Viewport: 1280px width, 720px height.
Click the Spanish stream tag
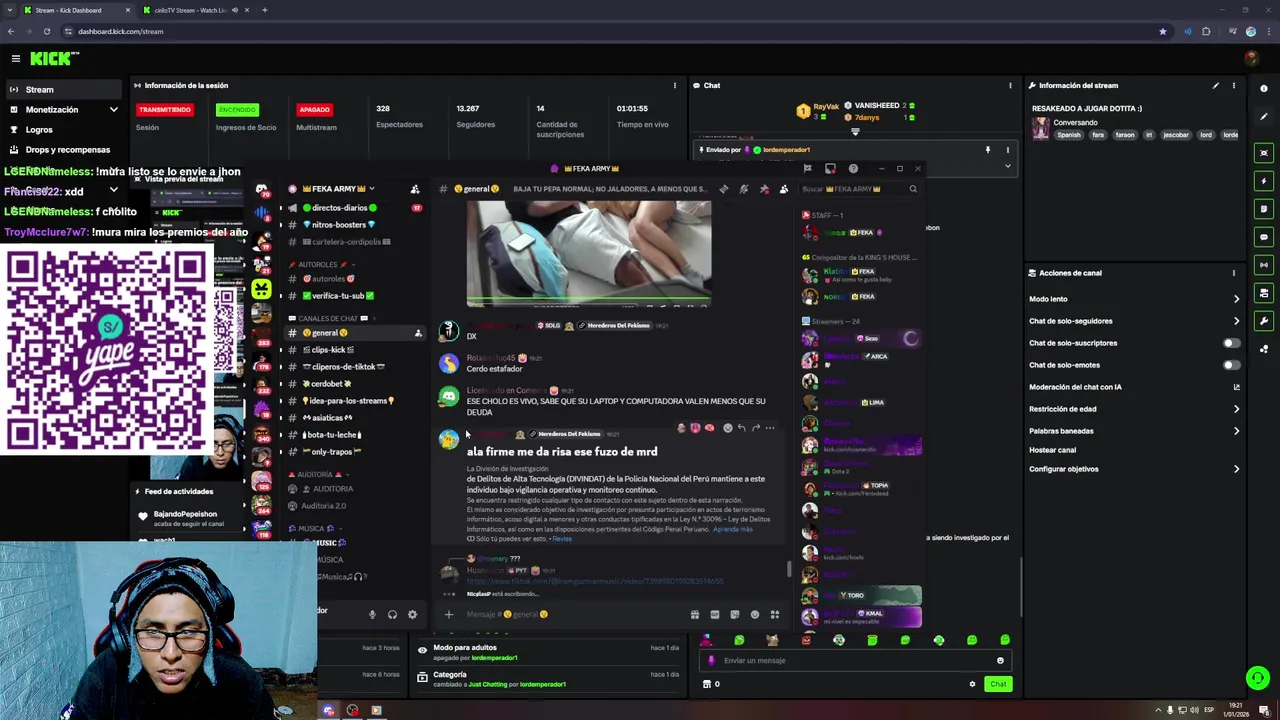point(1069,135)
